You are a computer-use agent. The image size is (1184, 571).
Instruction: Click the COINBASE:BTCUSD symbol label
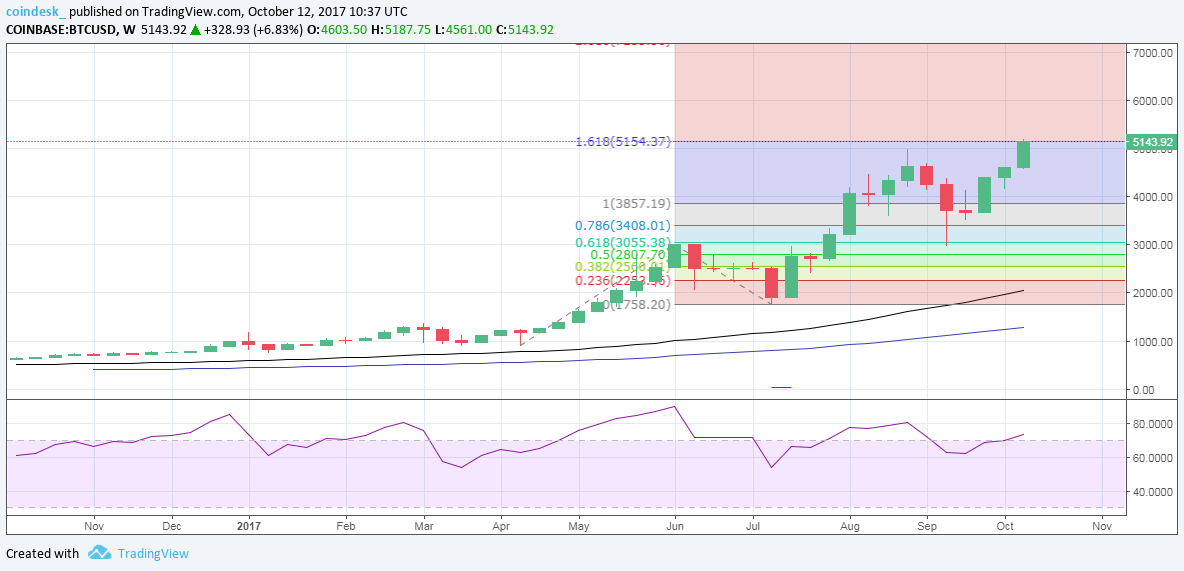pos(62,29)
